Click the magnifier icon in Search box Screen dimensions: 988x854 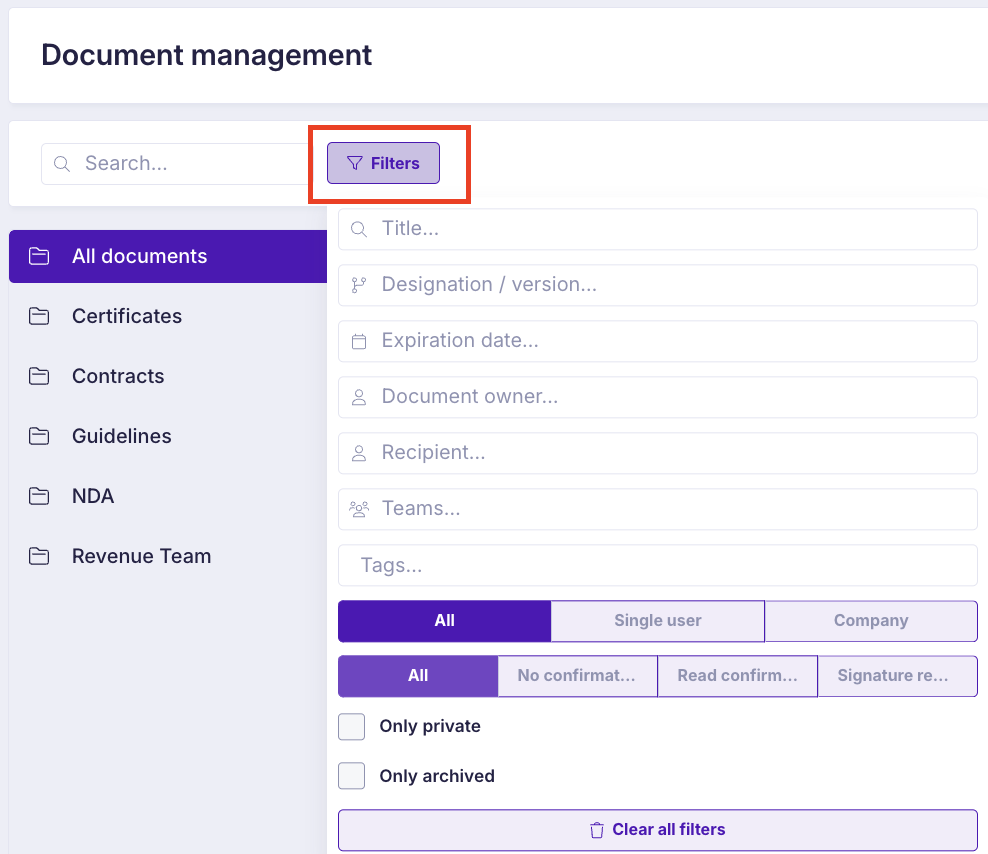tap(62, 164)
